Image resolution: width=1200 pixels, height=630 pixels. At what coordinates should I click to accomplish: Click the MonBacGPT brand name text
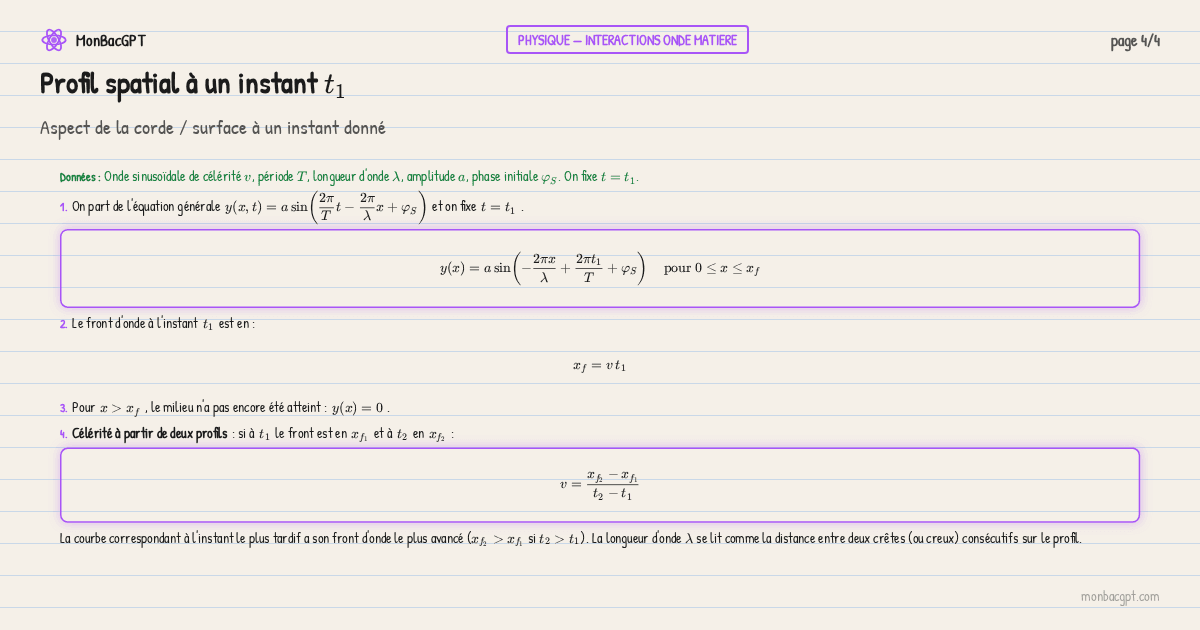(x=110, y=41)
